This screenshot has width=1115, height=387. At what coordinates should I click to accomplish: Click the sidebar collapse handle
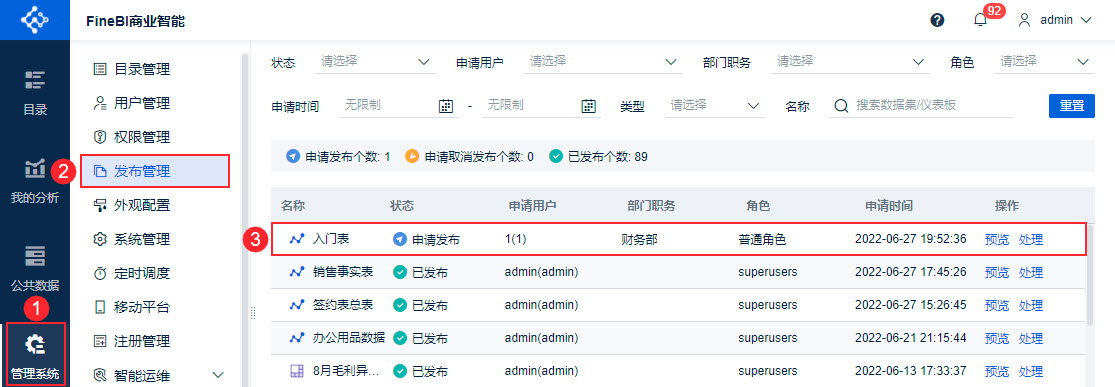(x=252, y=313)
